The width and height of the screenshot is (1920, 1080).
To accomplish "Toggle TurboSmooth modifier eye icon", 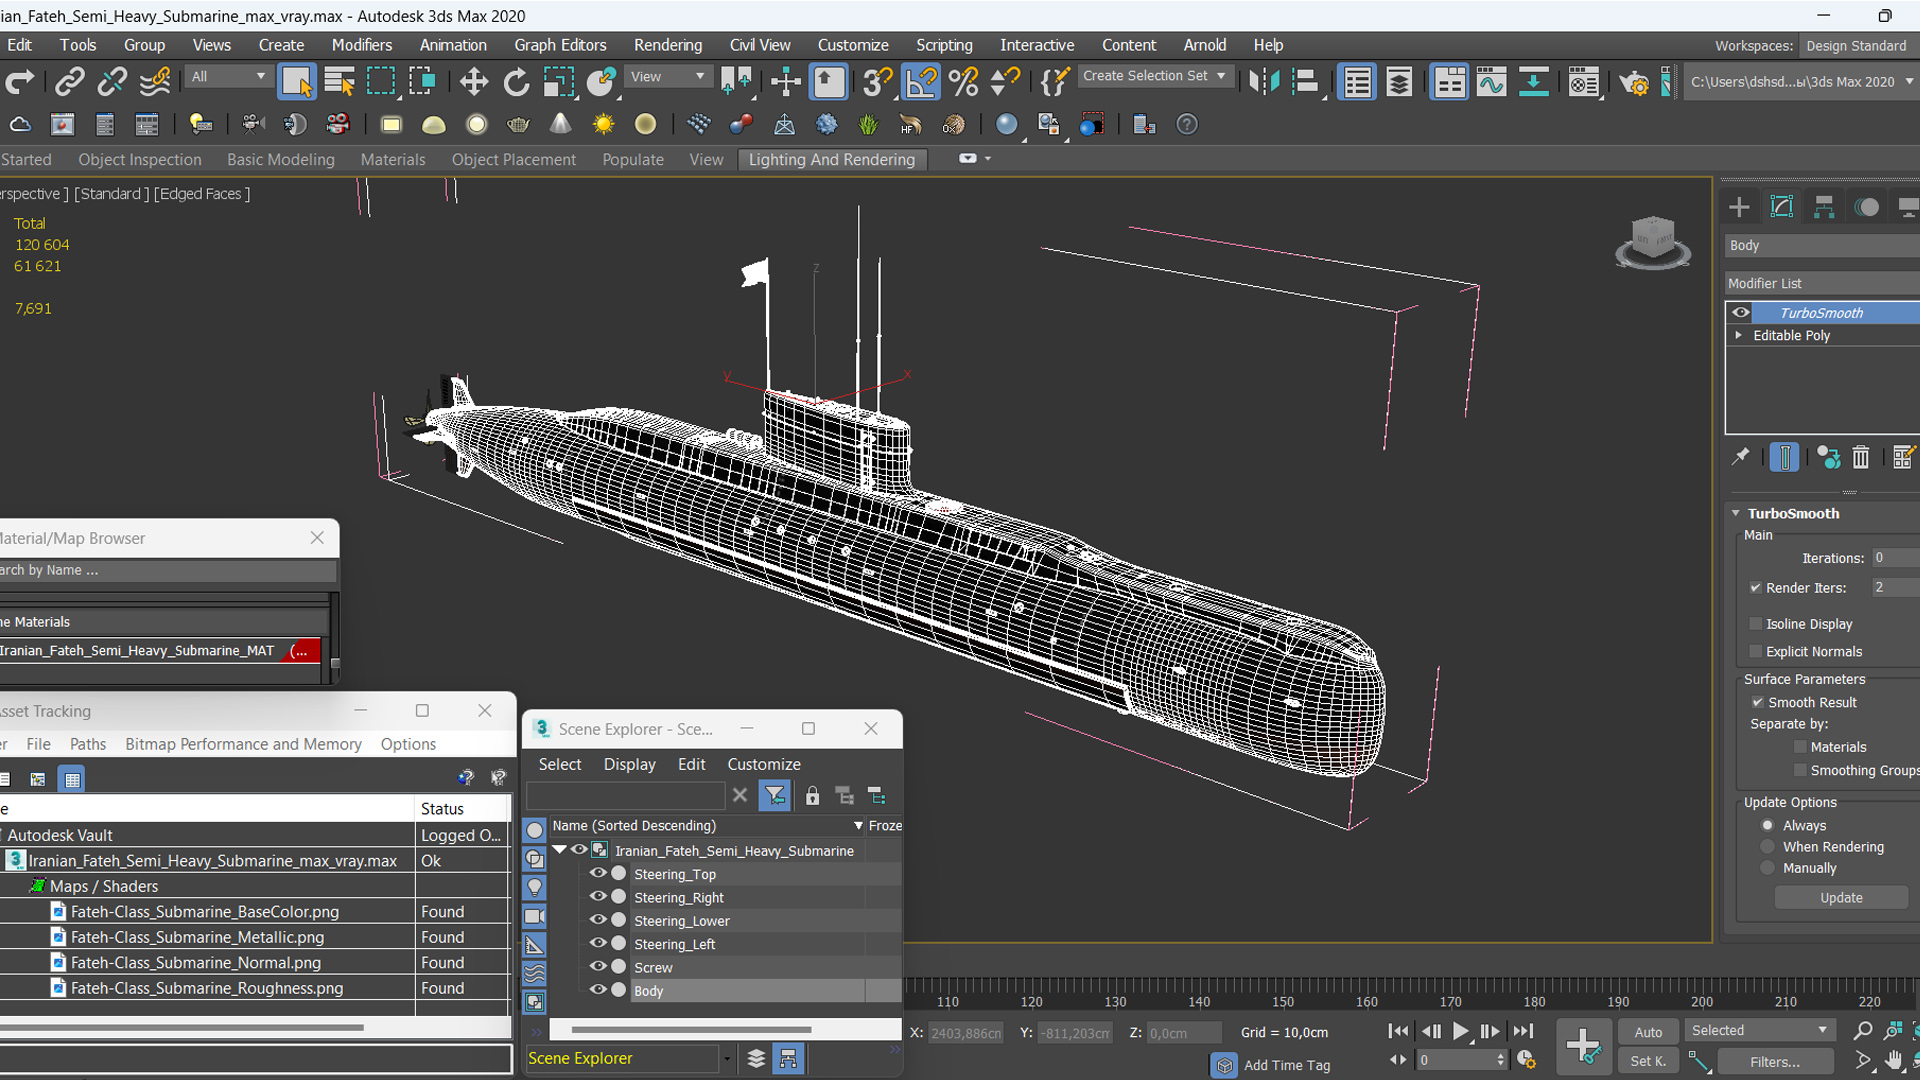I will point(1740,312).
